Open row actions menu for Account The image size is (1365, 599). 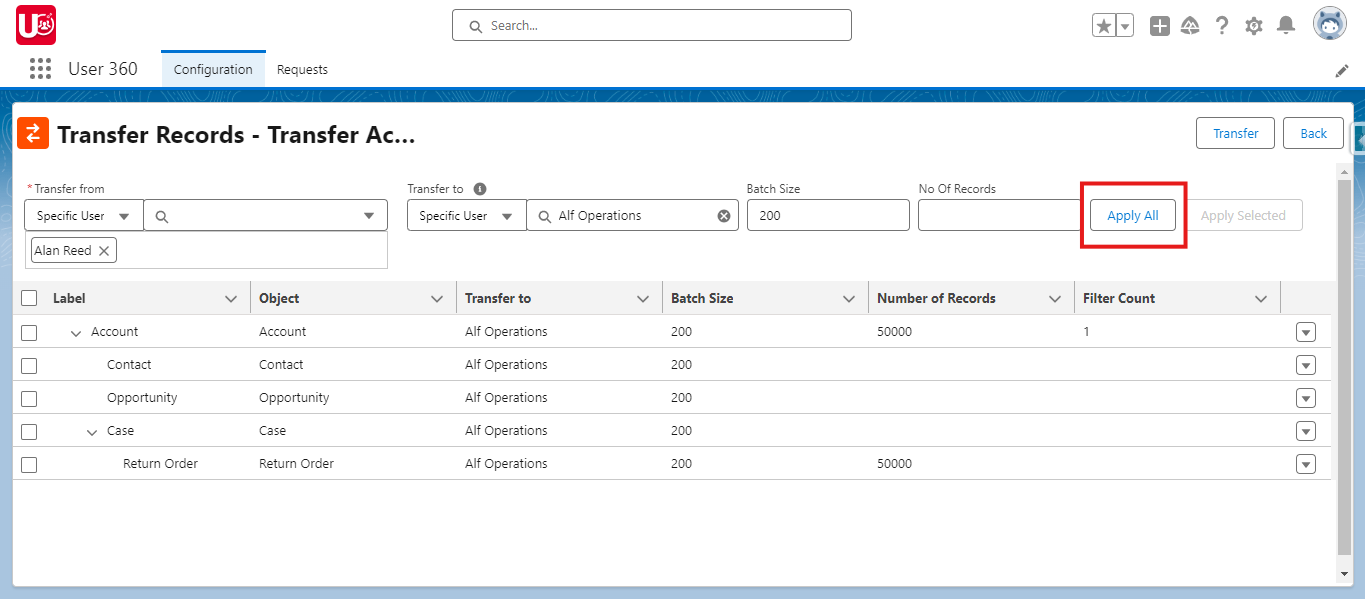coord(1305,332)
